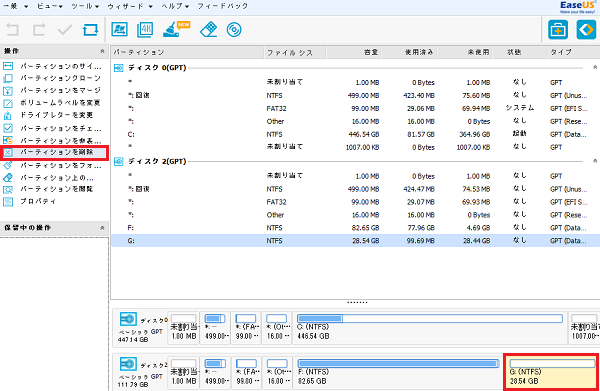Select the recovery row with 423.40 MB used

coord(356,95)
